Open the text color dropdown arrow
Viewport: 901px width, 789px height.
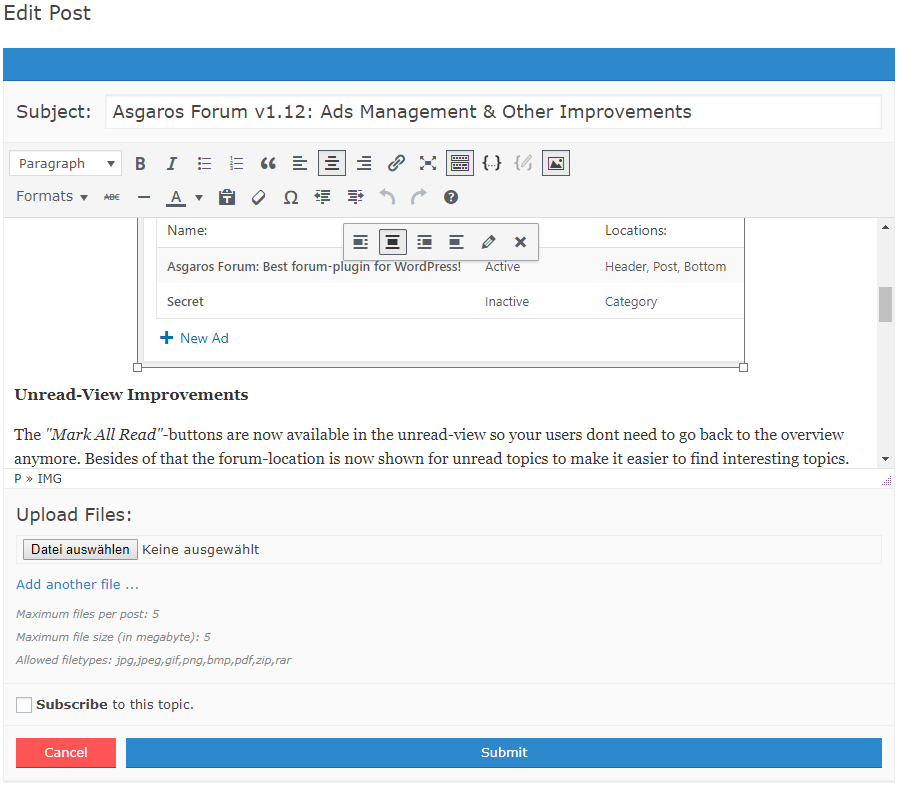pyautogui.click(x=199, y=197)
